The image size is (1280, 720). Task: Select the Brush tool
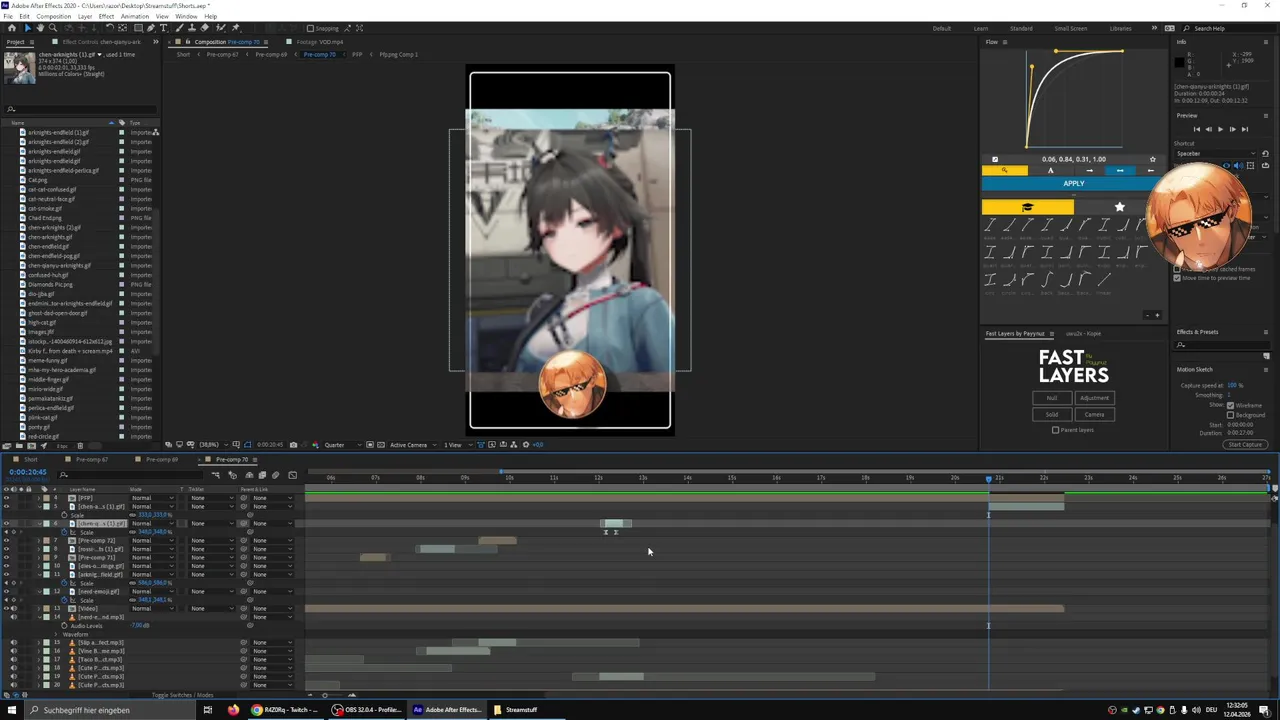coord(180,28)
